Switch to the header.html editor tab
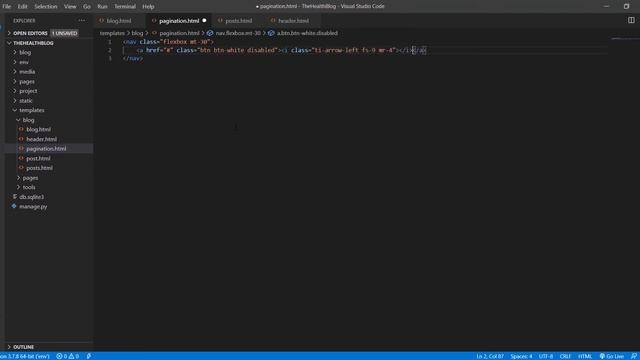The width and height of the screenshot is (640, 360). (293, 20)
